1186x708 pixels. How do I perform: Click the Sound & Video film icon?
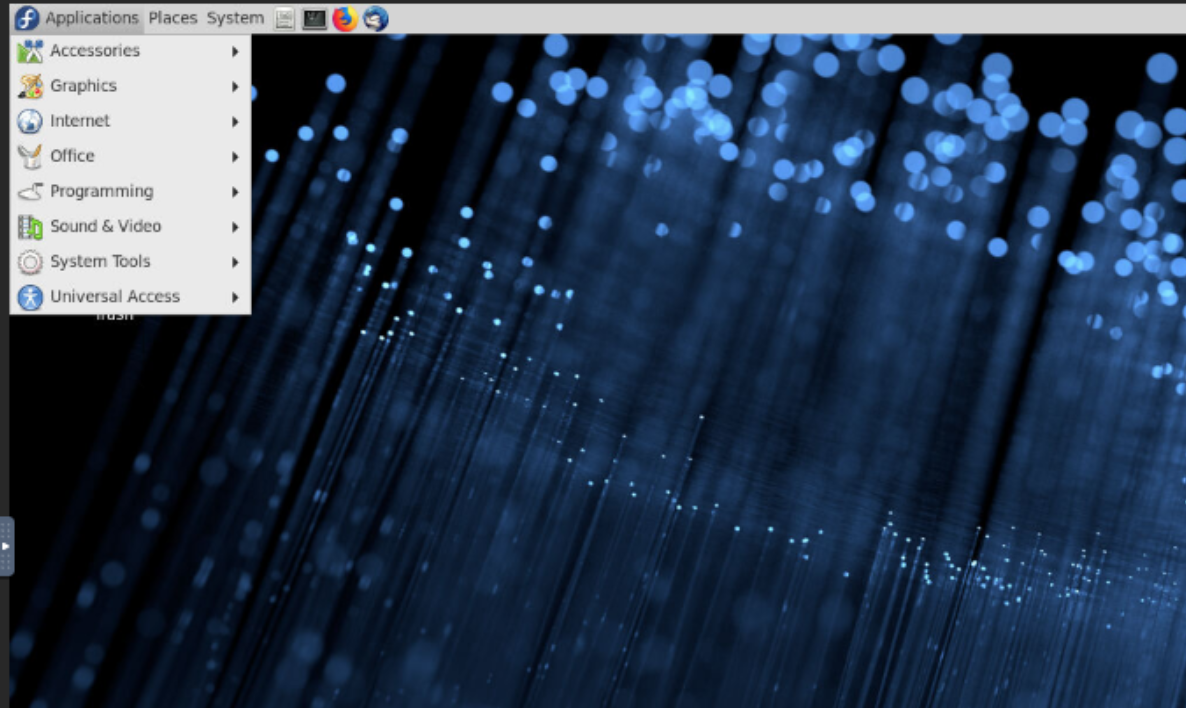tap(31, 227)
